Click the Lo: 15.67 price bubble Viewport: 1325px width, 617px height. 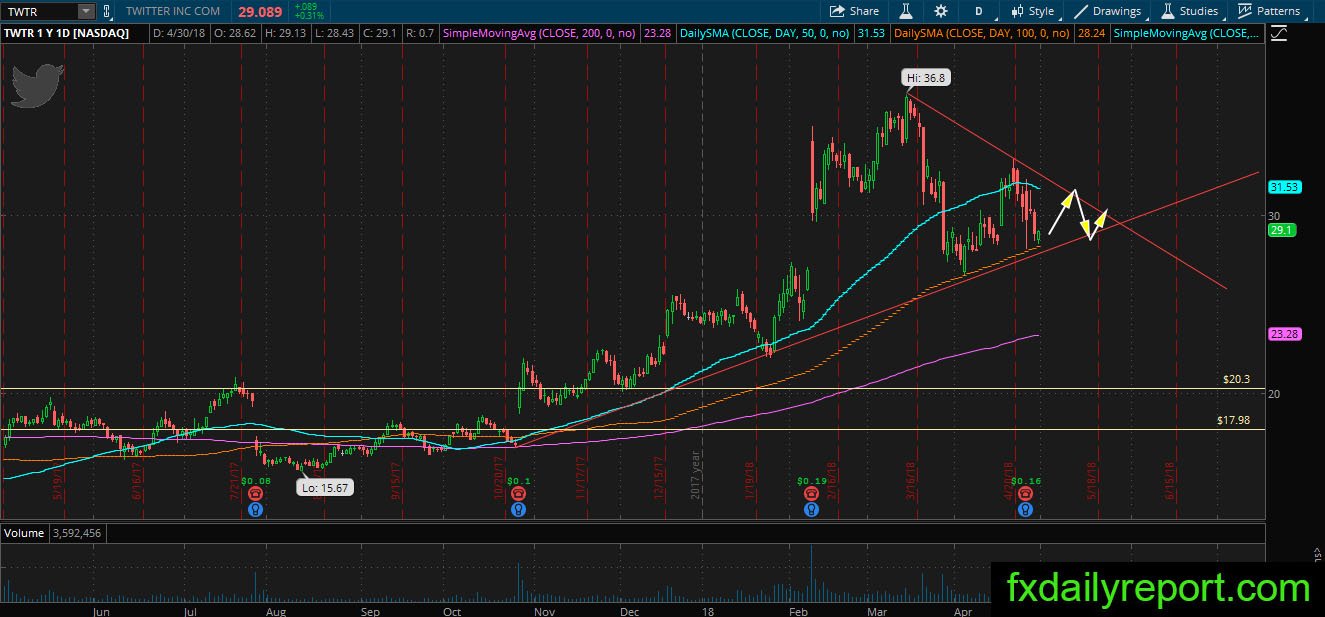[x=324, y=487]
